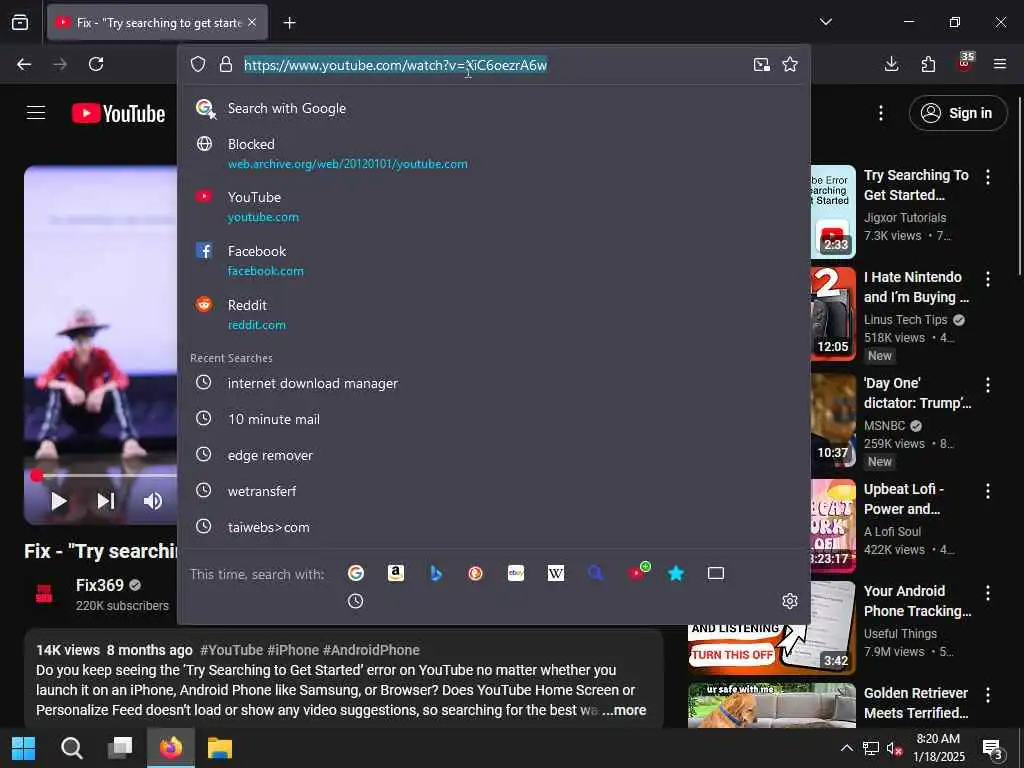Open the Fix369 channel link

coord(100,585)
